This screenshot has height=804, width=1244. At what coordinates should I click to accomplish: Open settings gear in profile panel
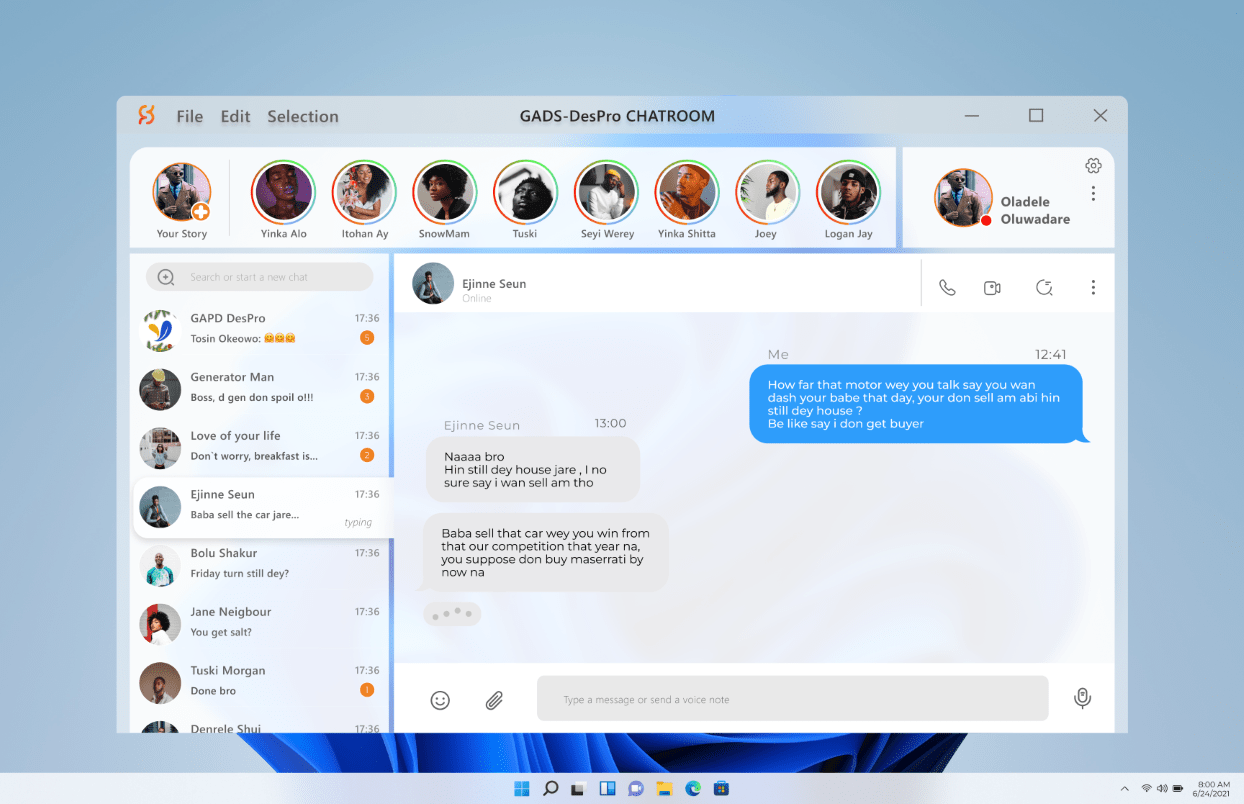click(x=1093, y=166)
